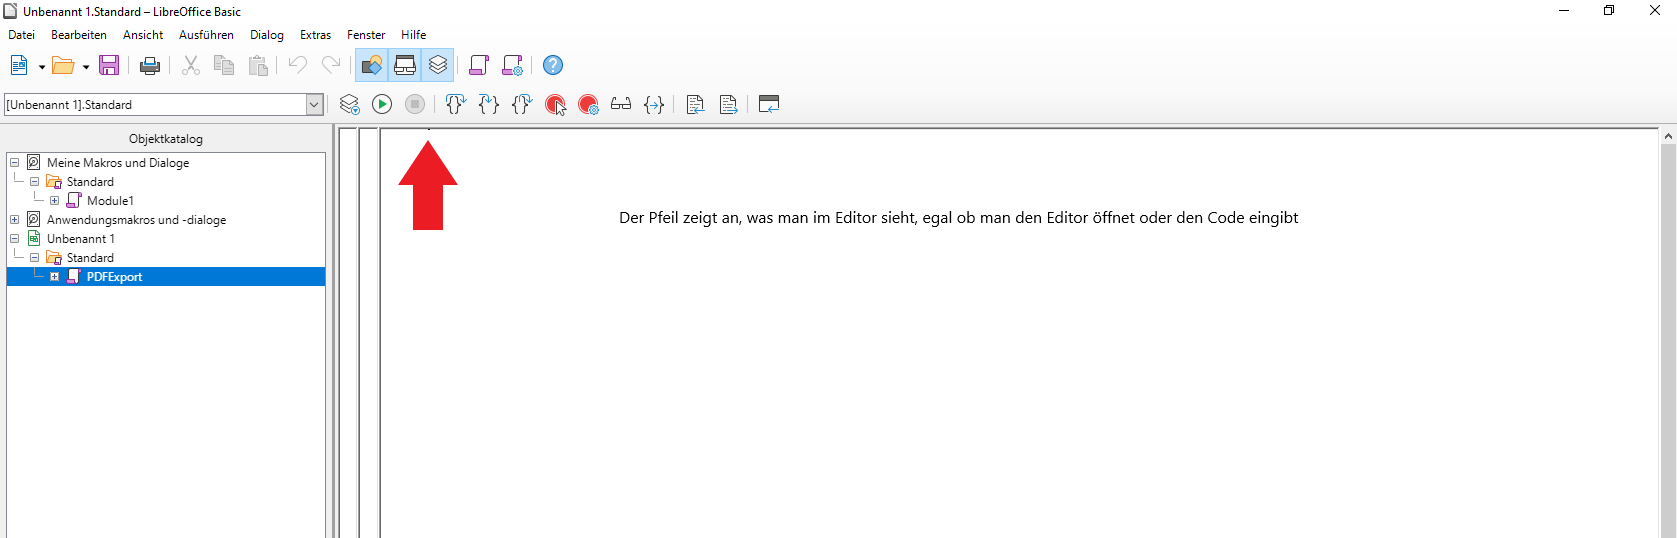Click the Insert module scroll icon

[479, 66]
